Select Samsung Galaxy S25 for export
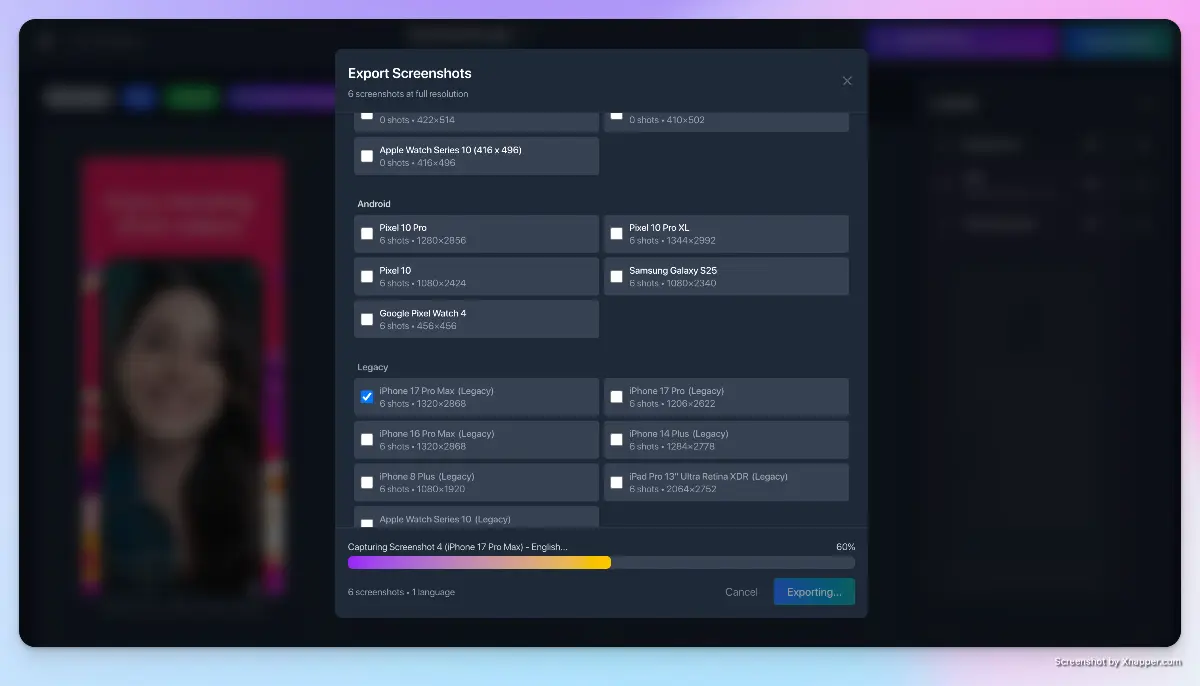Screen dimensions: 1200x686 pos(616,276)
